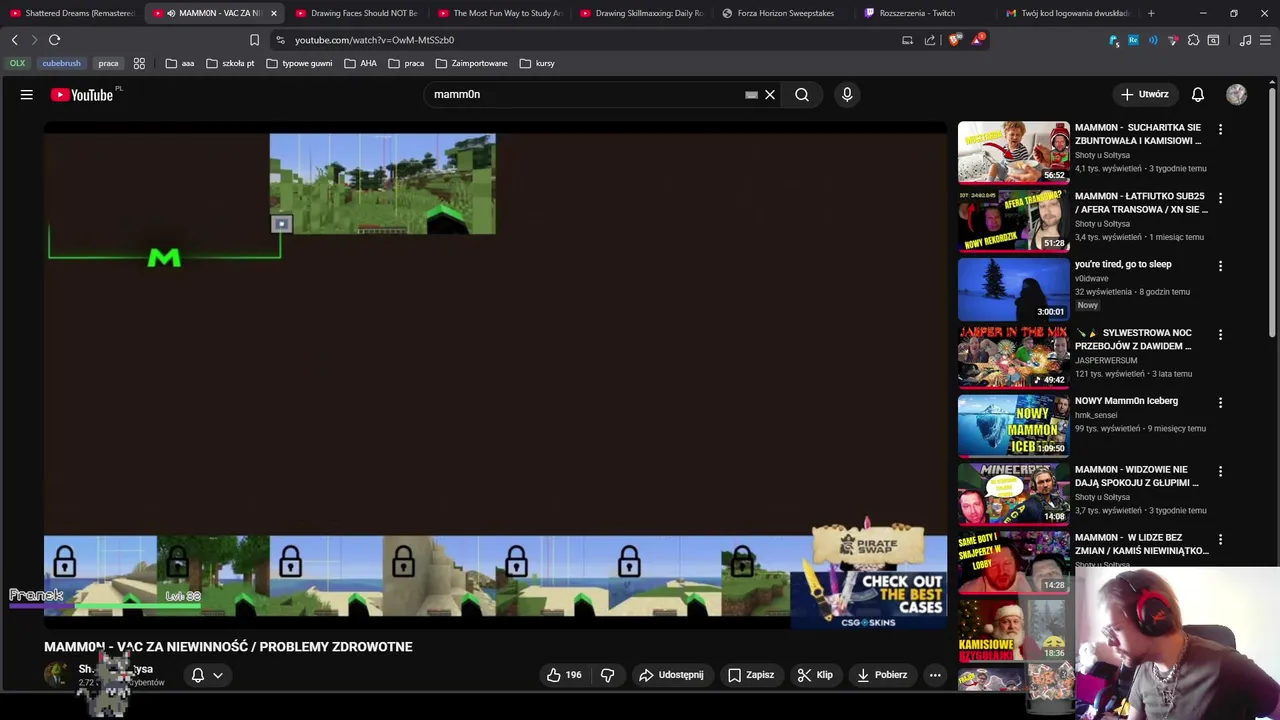The image size is (1280, 720).
Task: Open options for W LIDZE BEZ ZMIAN
Action: pos(1220,539)
